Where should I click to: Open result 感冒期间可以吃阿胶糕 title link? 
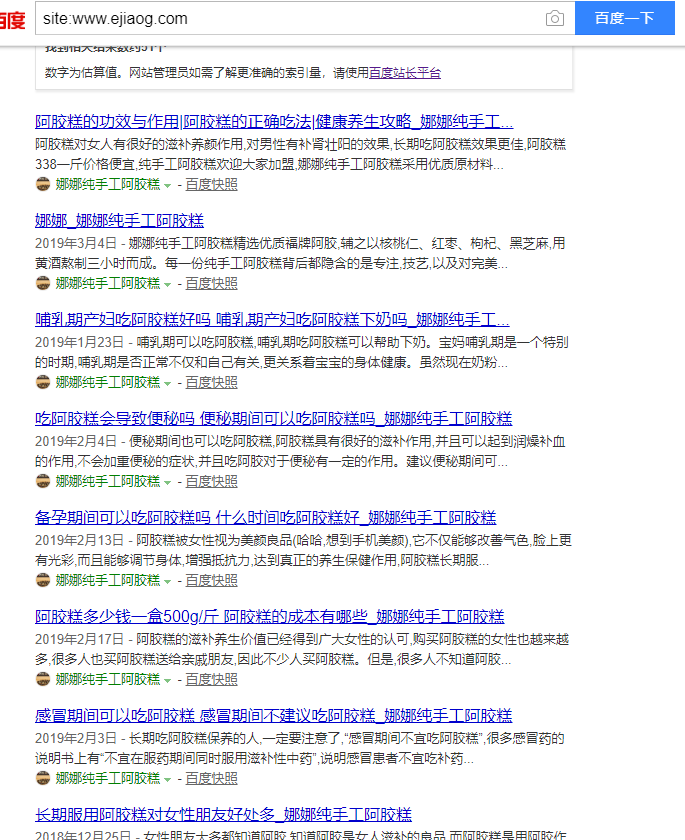273,716
